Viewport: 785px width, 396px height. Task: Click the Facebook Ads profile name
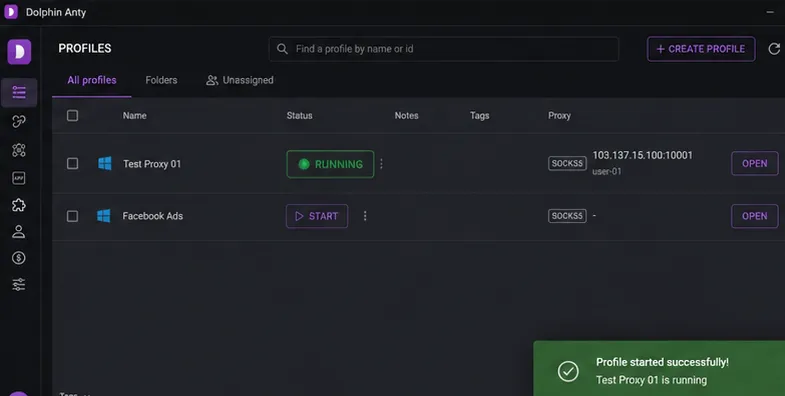(153, 216)
